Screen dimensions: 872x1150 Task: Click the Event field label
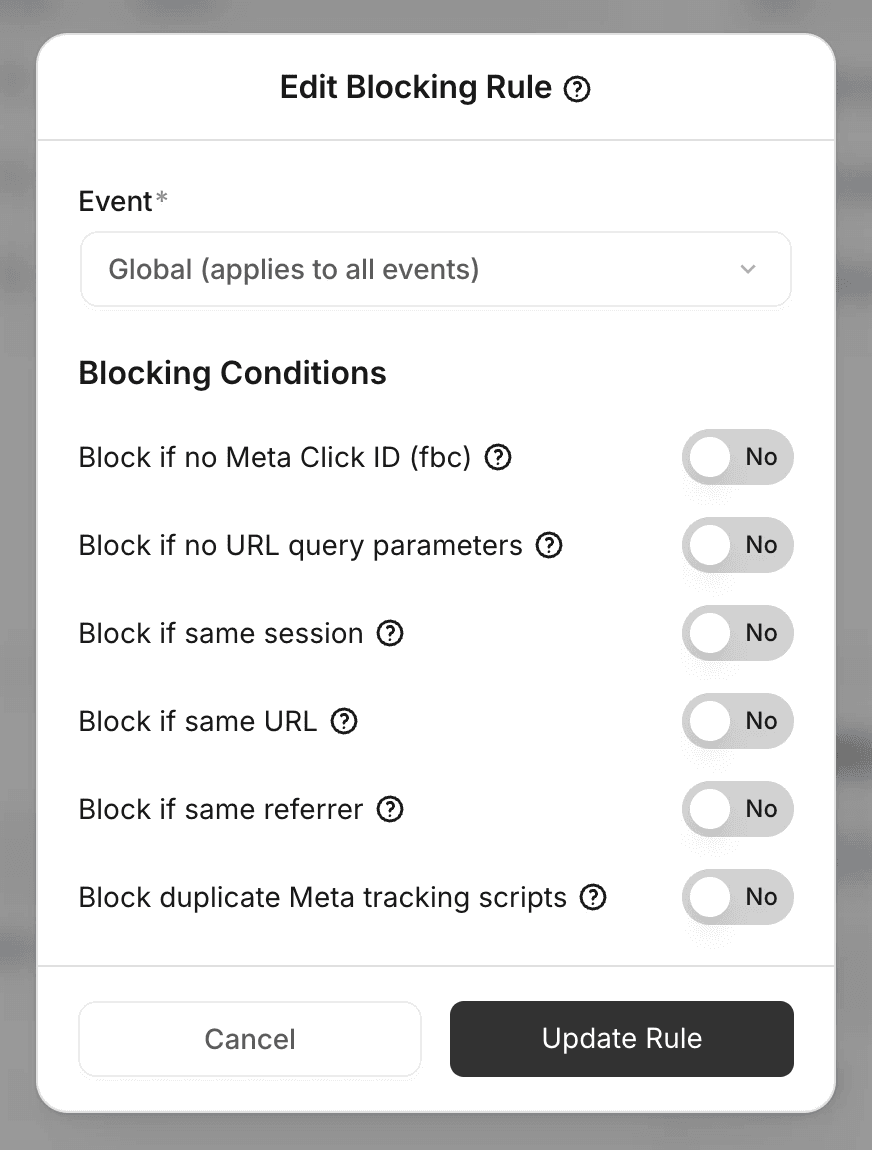[113, 201]
